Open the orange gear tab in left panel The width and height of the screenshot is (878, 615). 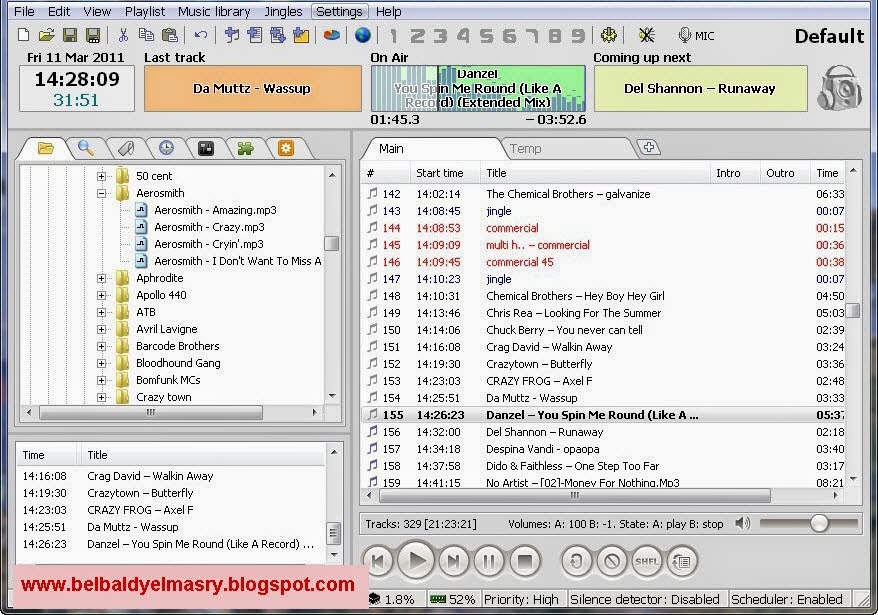(286, 148)
